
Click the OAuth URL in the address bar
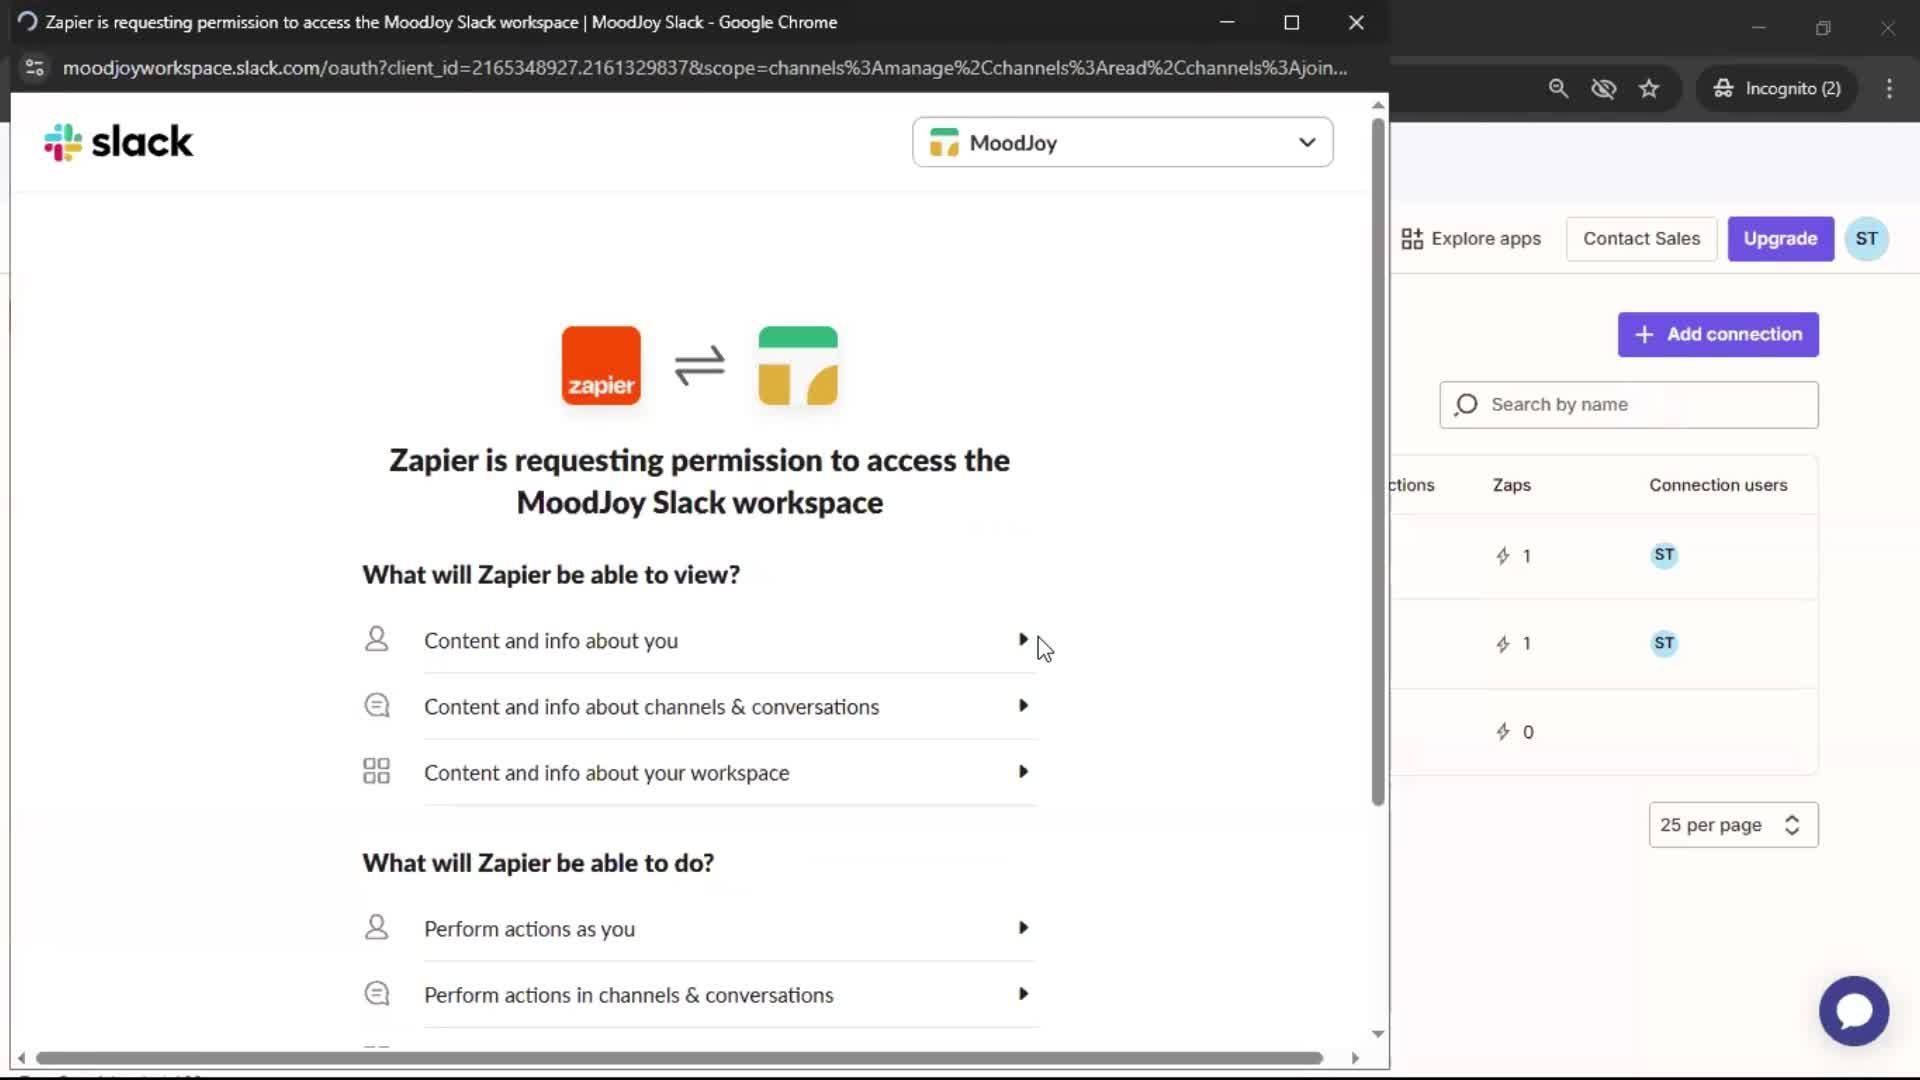point(705,67)
